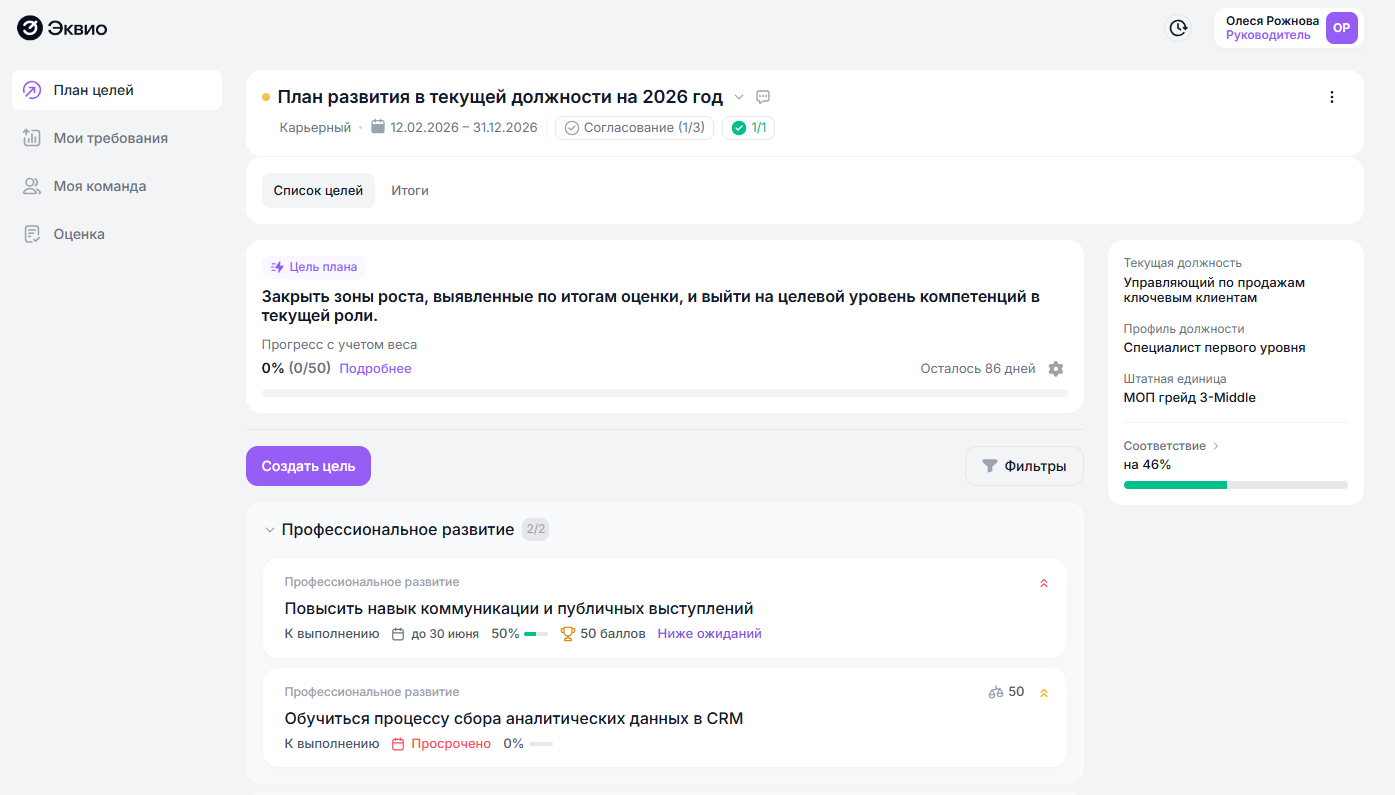
Task: Click the green Соответствие 46% progress bar
Action: tap(1235, 485)
